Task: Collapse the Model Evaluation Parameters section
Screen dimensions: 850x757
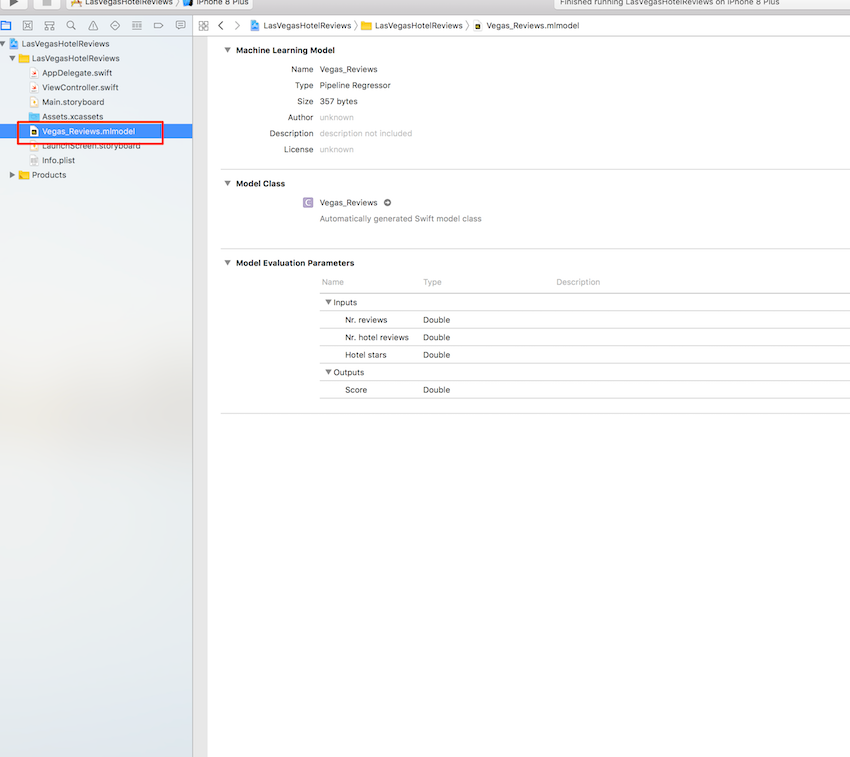Action: click(x=228, y=262)
